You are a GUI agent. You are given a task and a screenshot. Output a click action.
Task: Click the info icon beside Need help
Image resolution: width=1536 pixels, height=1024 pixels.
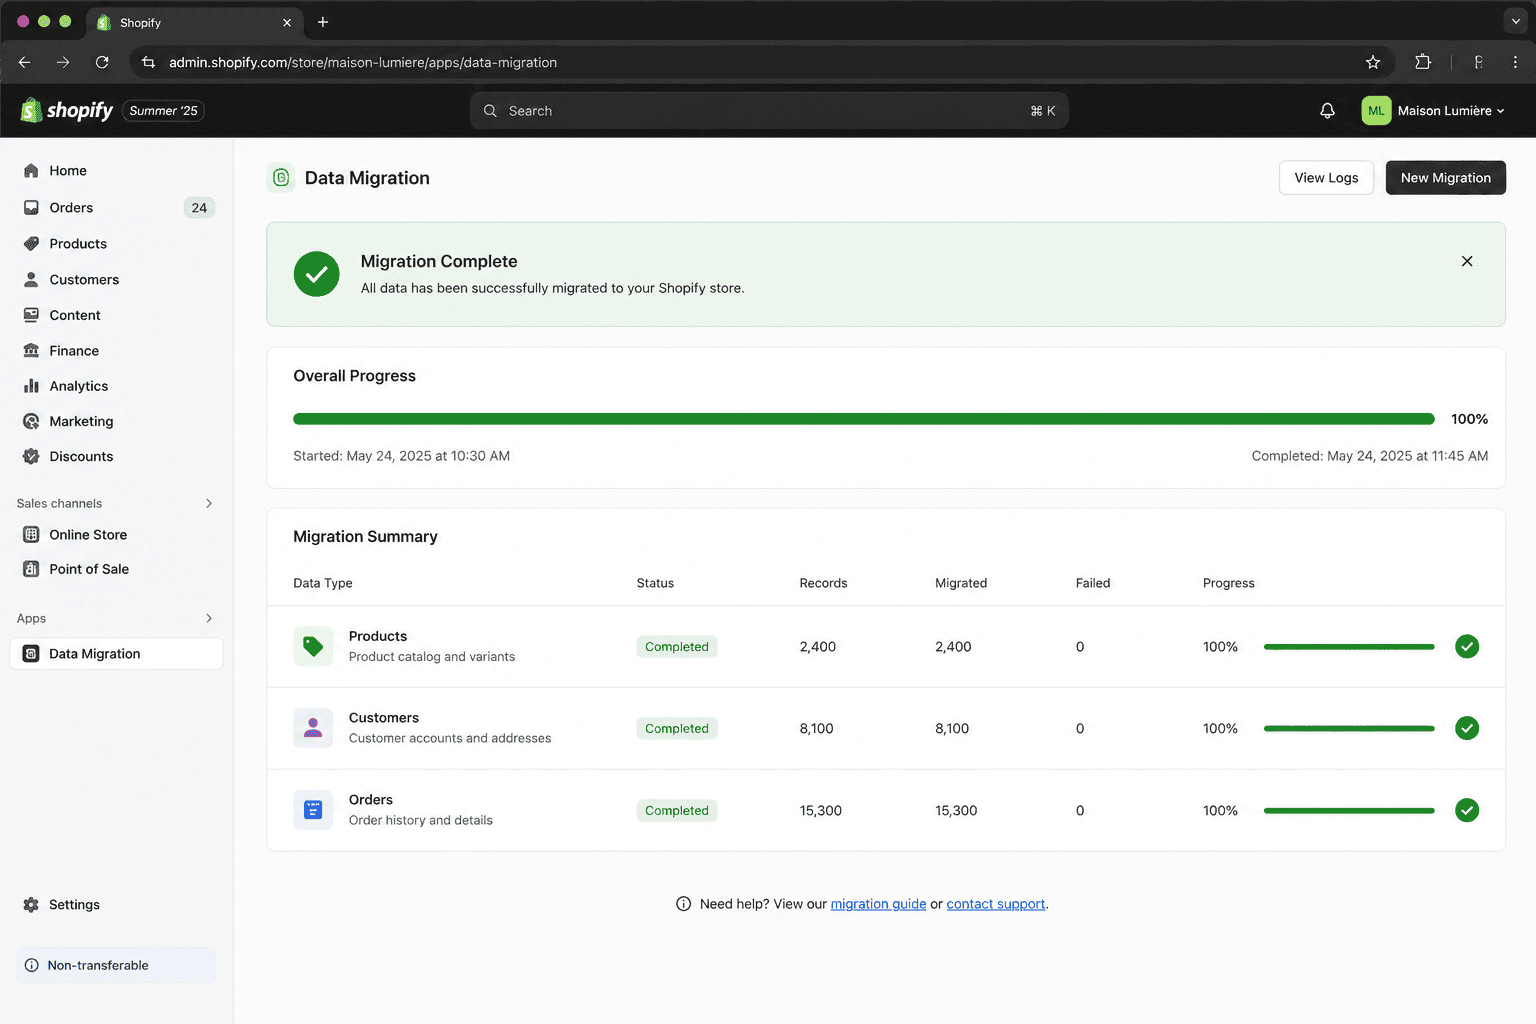point(684,904)
